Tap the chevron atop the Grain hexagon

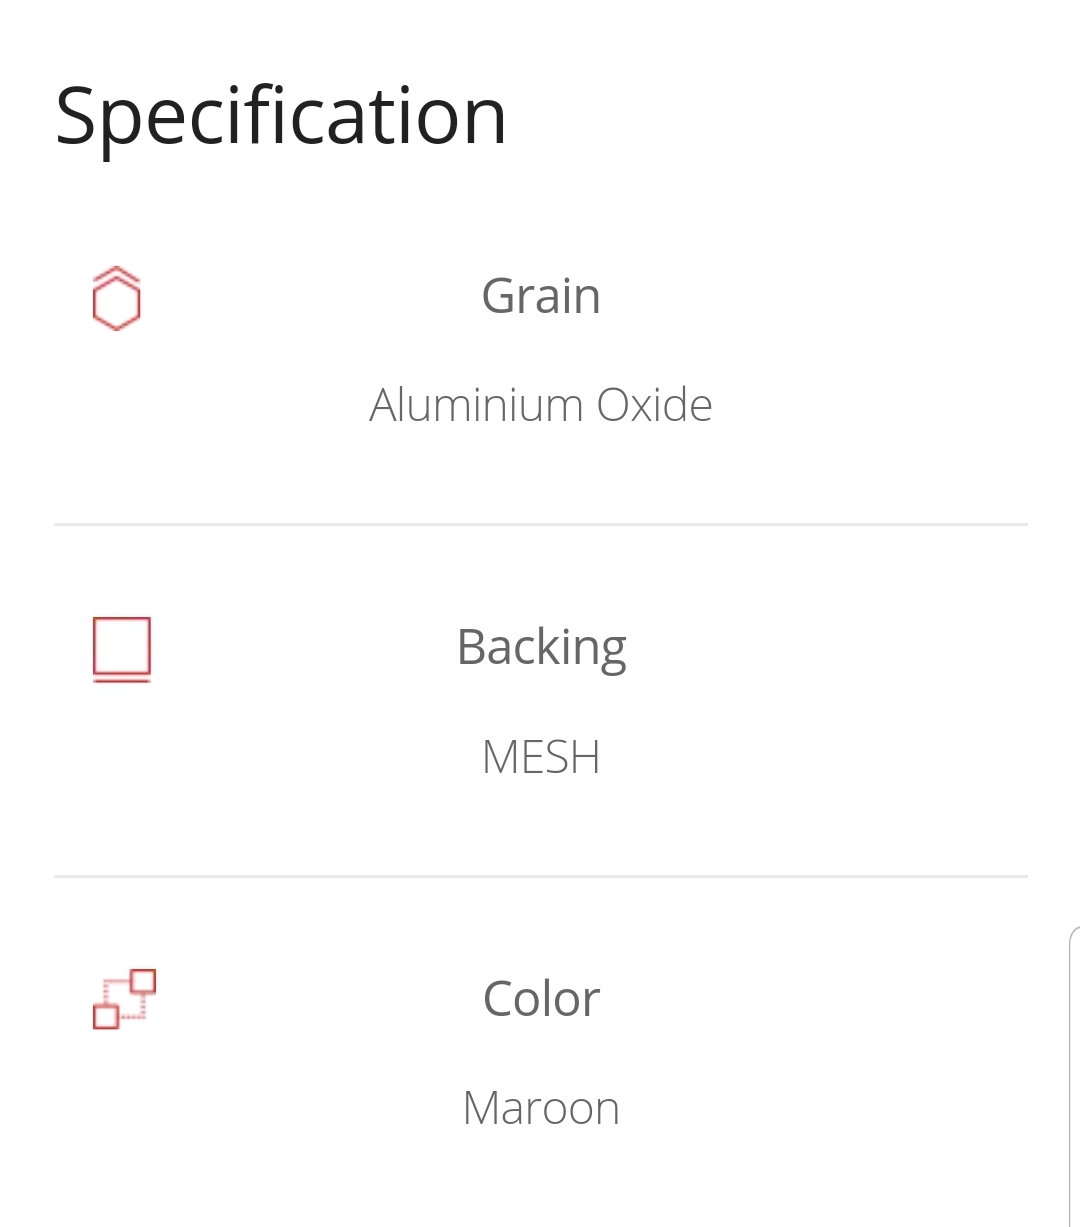[116, 272]
